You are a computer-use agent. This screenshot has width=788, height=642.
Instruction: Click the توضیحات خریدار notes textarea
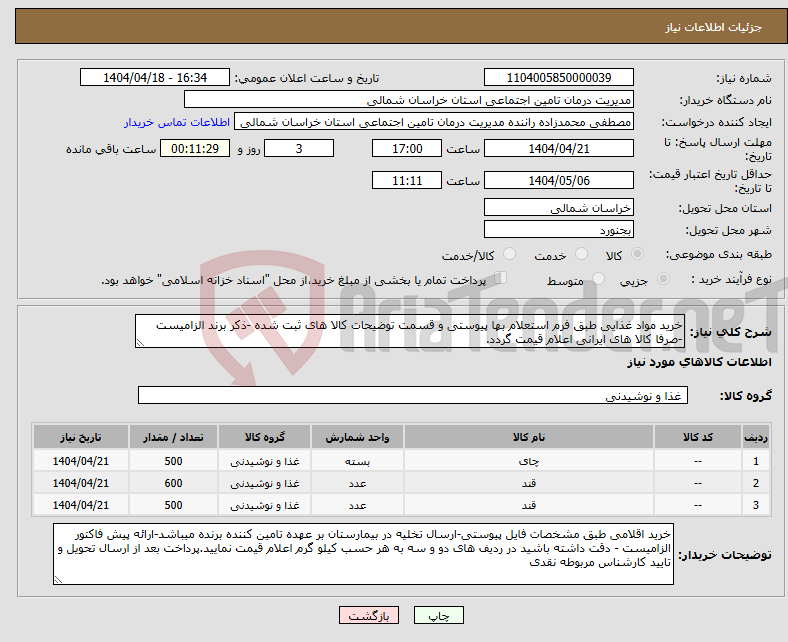pos(363,554)
